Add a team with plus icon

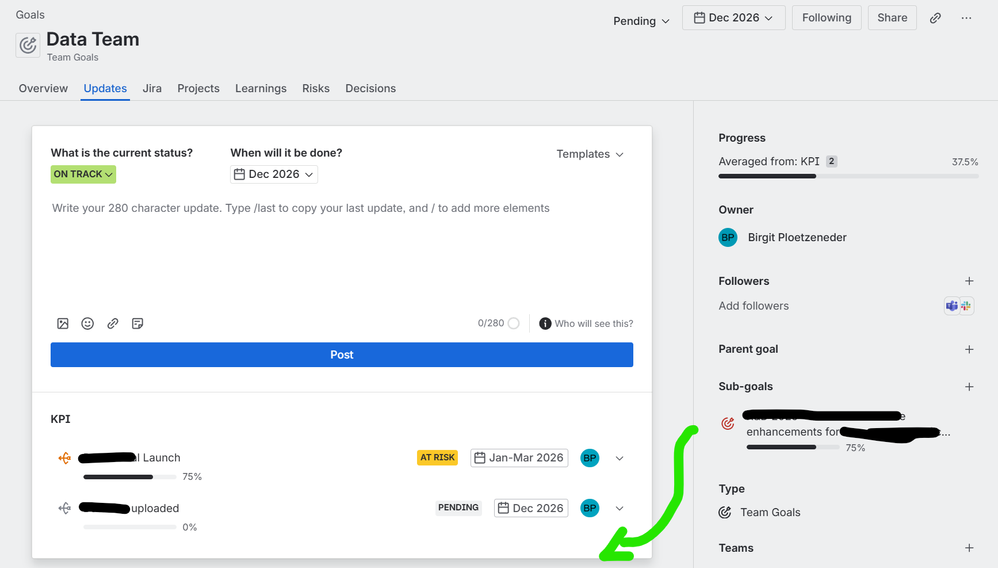coord(969,548)
